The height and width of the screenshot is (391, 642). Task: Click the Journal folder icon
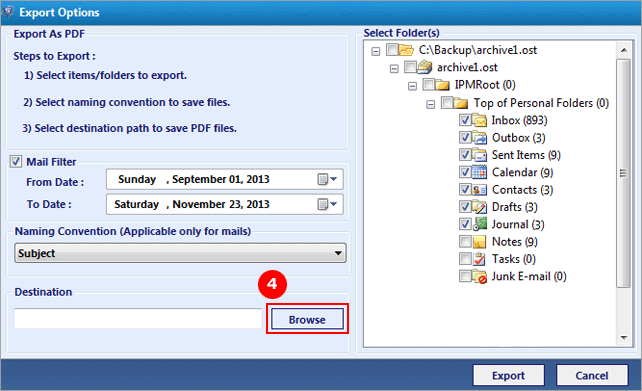click(479, 224)
